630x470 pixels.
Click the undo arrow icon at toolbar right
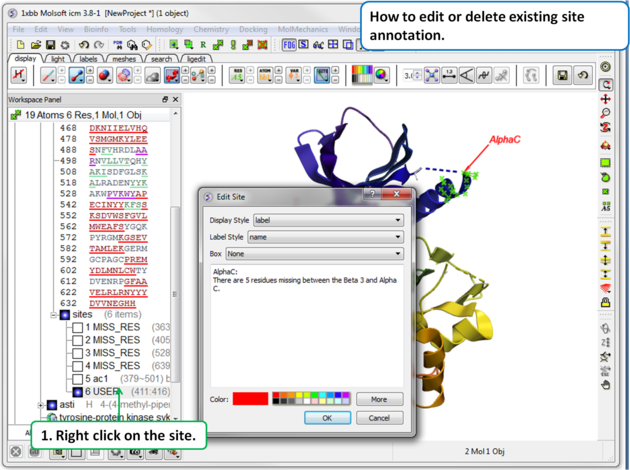pos(583,76)
